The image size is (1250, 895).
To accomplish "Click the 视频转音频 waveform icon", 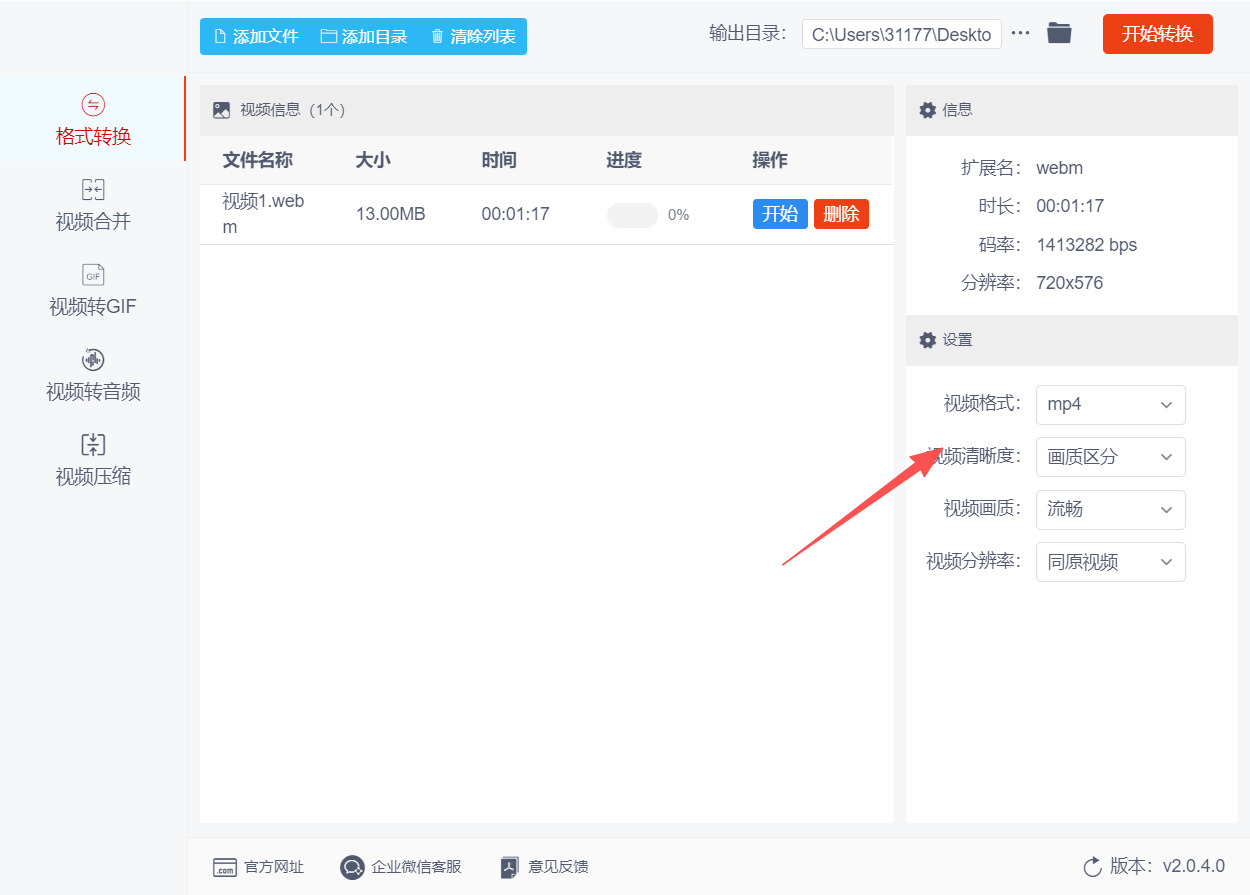I will pos(93,360).
